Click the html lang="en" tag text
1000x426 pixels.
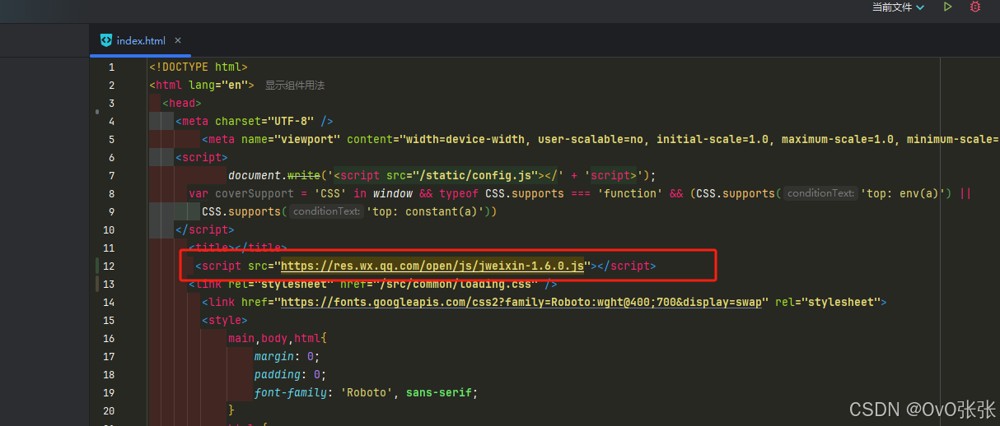click(202, 85)
